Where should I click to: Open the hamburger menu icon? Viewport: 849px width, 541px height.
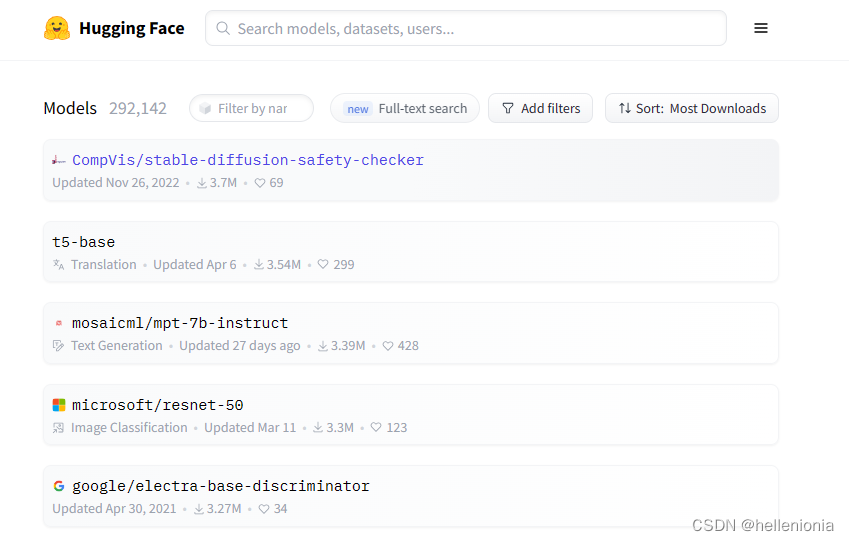pos(761,28)
